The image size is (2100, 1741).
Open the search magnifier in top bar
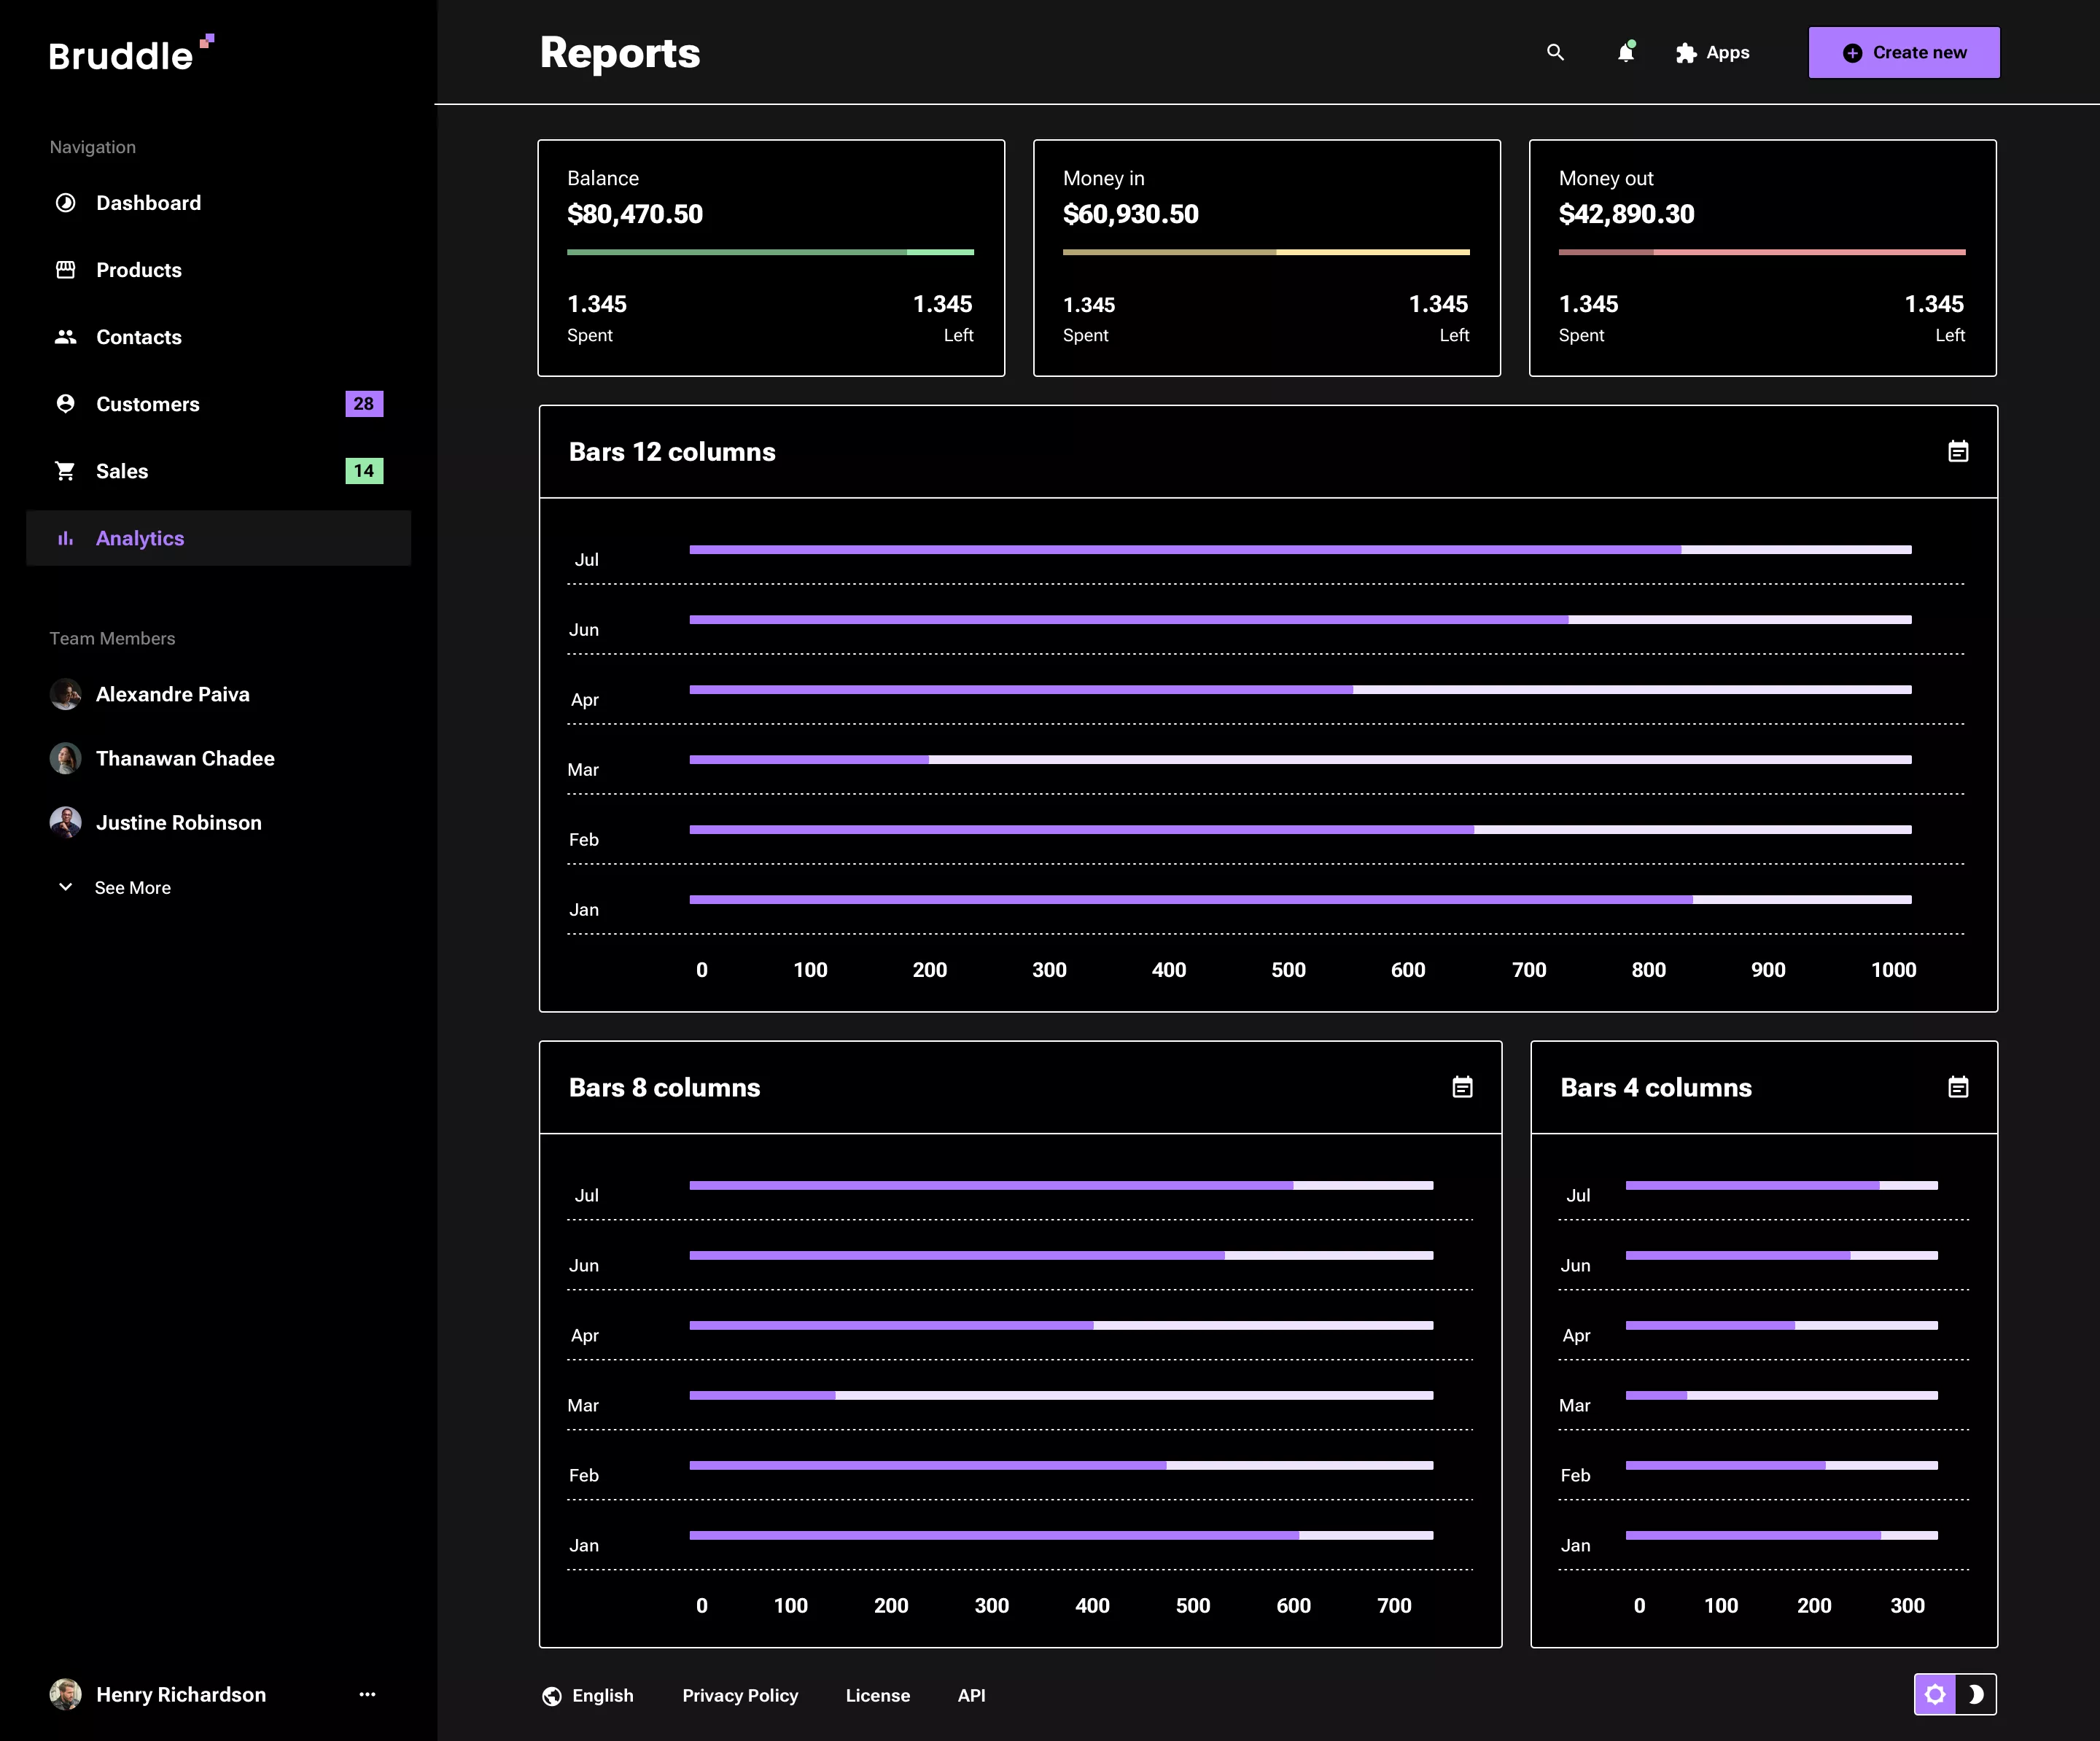(x=1555, y=52)
